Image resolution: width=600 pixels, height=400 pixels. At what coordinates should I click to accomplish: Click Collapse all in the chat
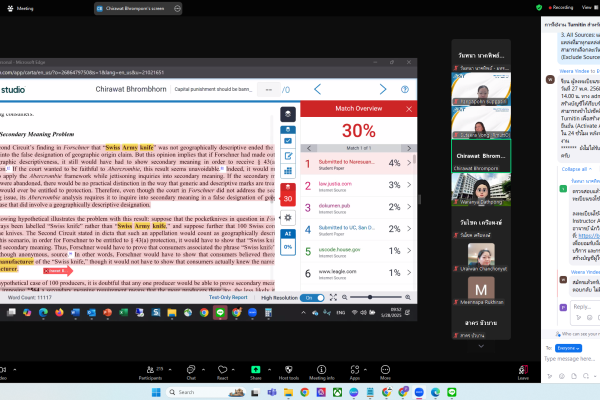tap(577, 169)
